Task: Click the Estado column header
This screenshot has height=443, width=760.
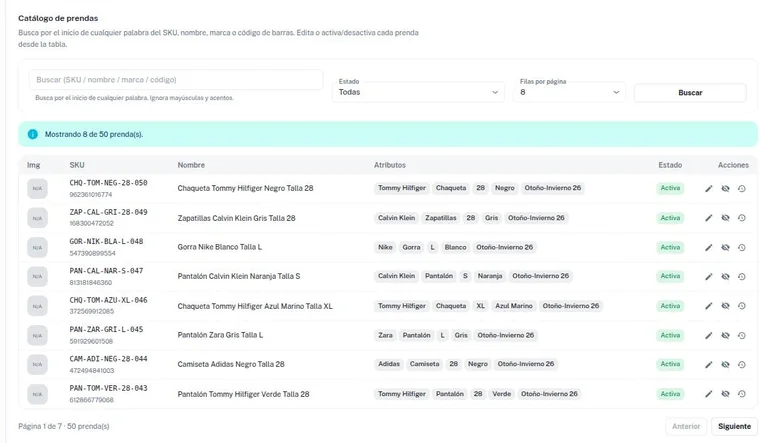Action: click(670, 165)
